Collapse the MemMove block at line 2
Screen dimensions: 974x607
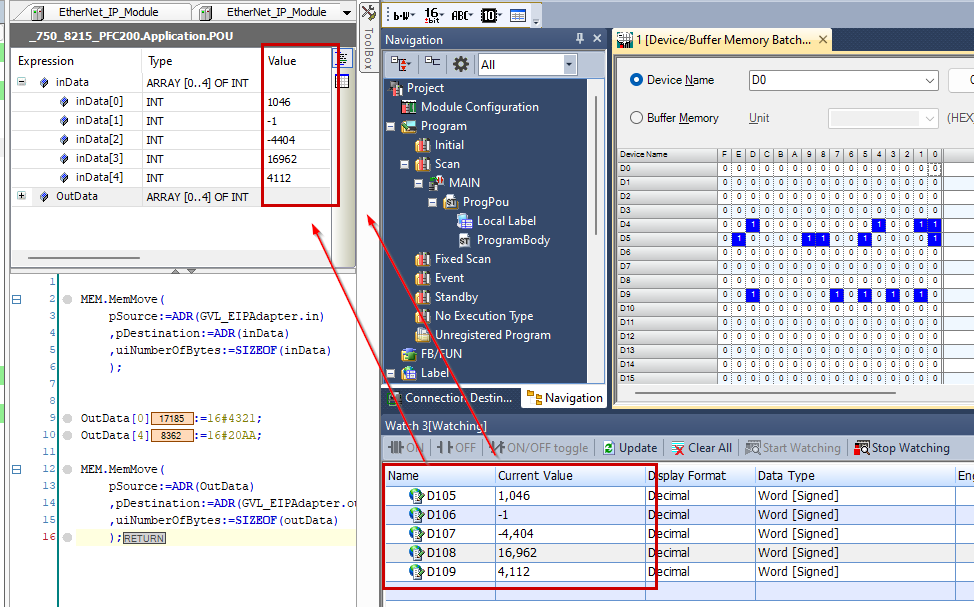(x=17, y=299)
